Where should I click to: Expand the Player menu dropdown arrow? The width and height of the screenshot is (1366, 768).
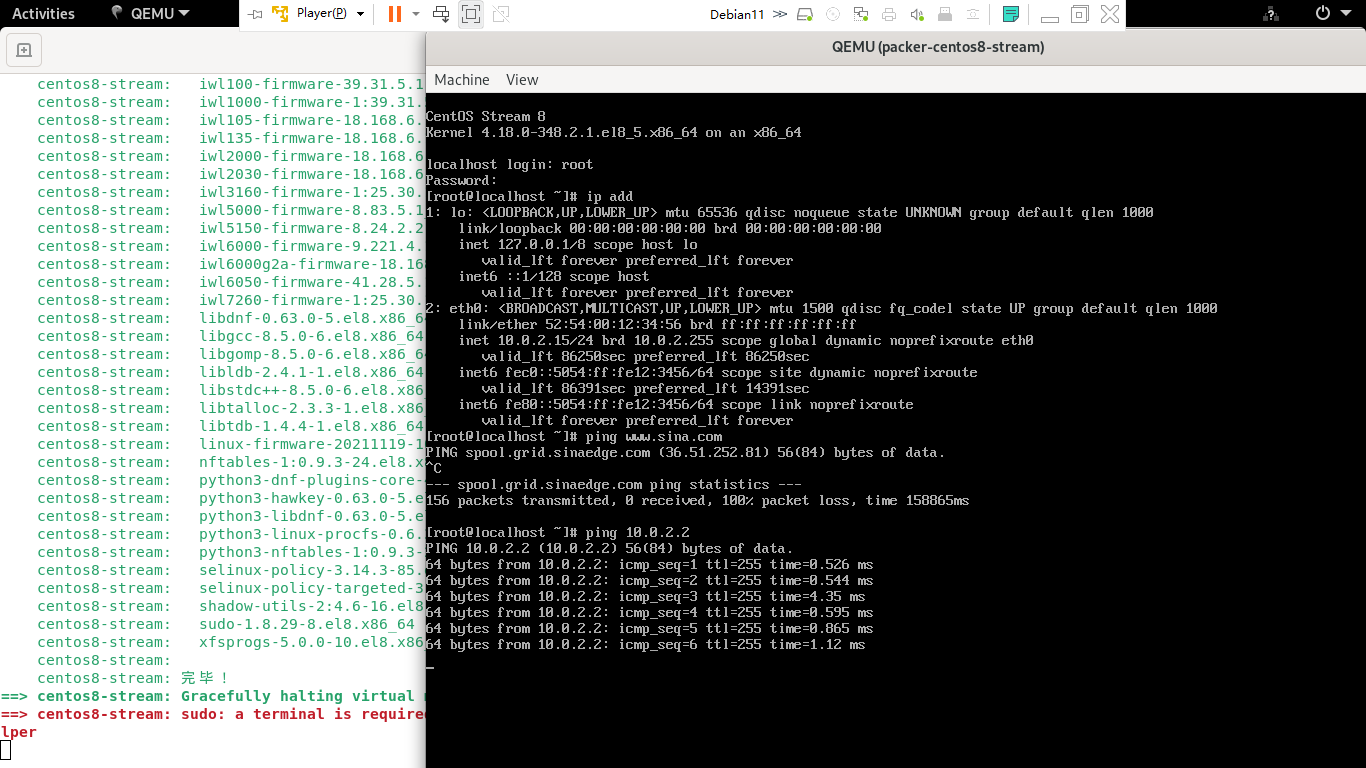[360, 14]
